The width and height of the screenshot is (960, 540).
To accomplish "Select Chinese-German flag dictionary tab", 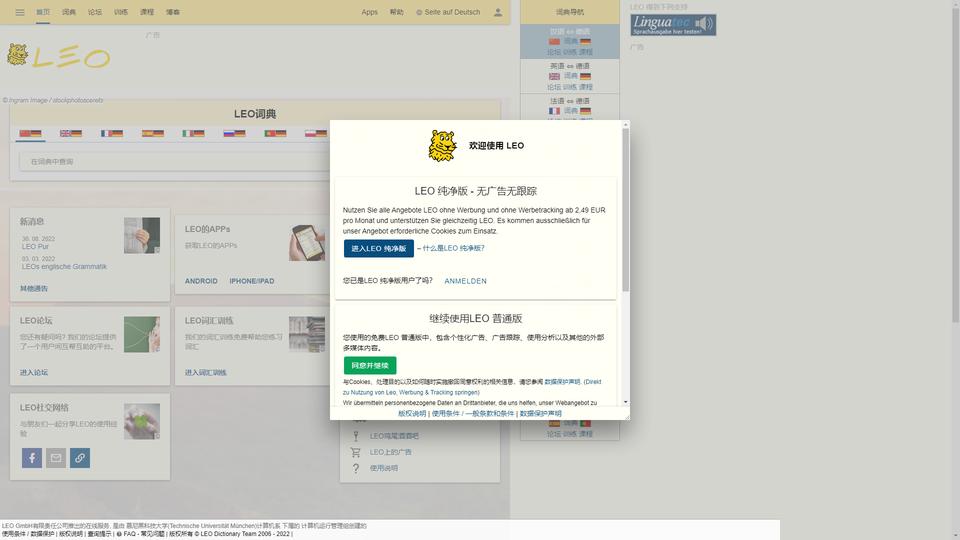I will click(x=30, y=133).
